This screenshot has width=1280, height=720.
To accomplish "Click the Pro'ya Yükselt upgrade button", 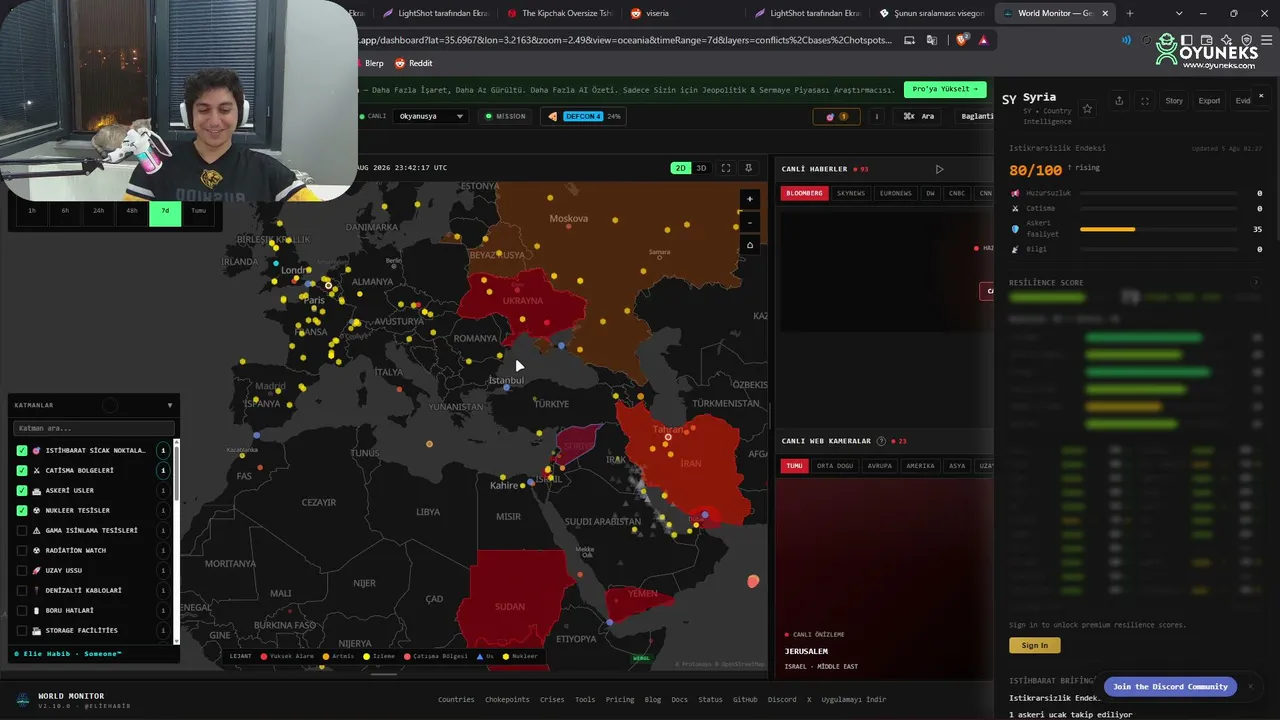I will coord(945,89).
